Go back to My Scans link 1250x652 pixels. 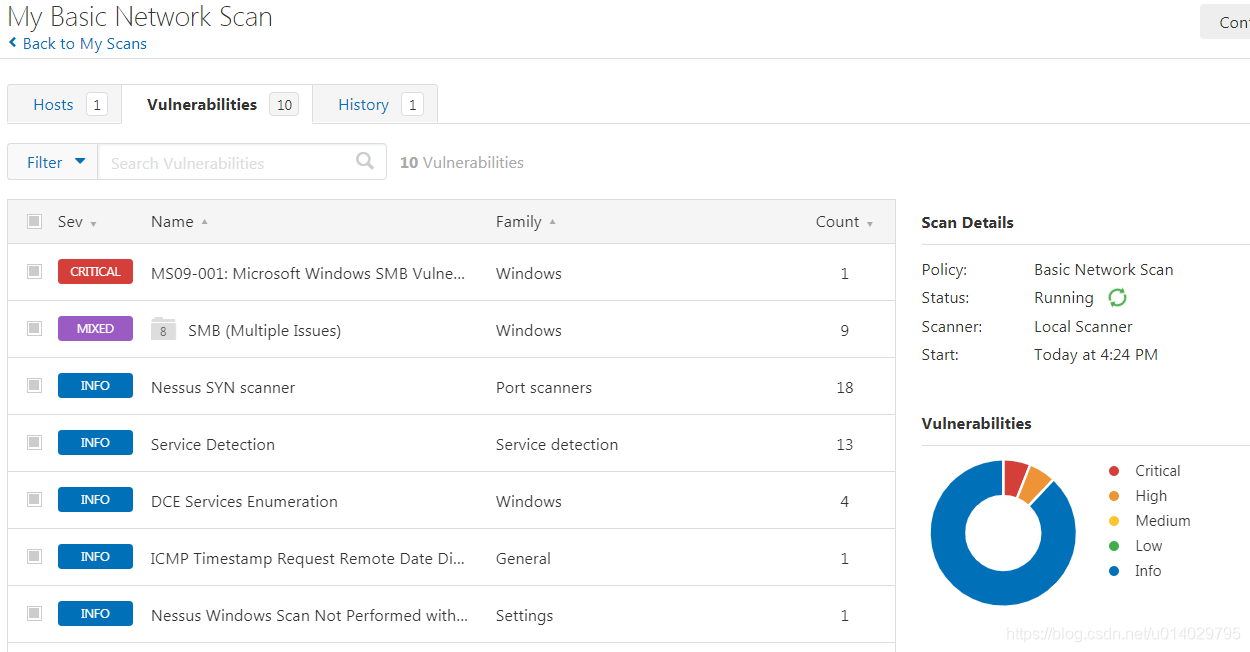click(84, 44)
